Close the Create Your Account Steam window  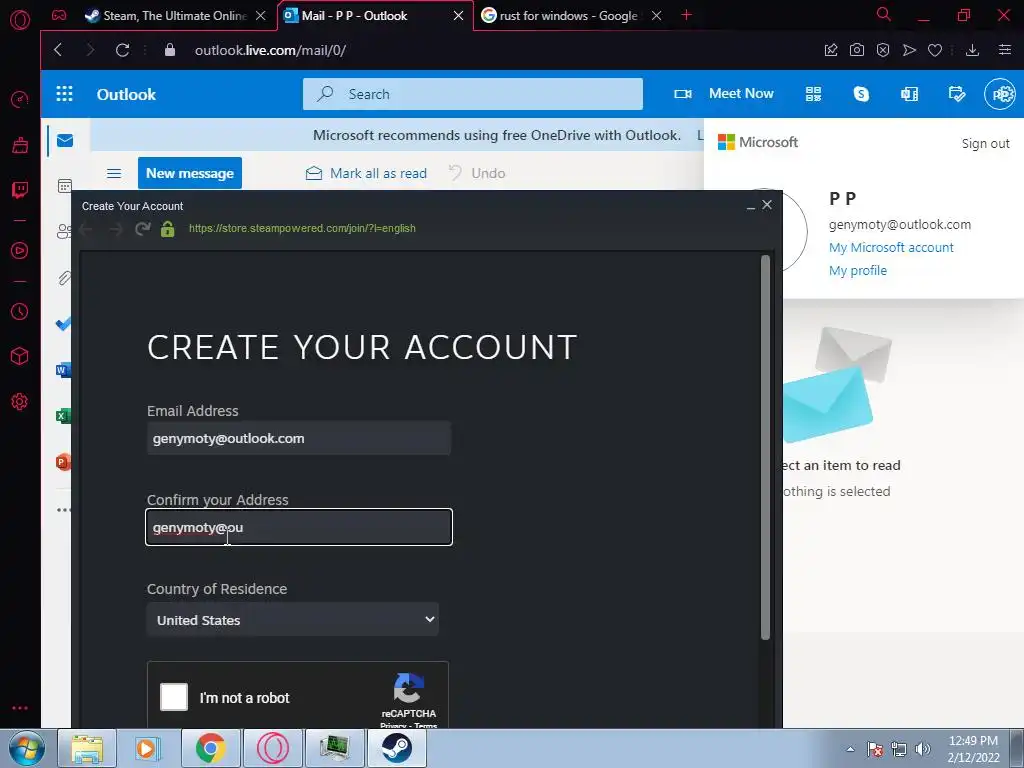click(x=767, y=205)
